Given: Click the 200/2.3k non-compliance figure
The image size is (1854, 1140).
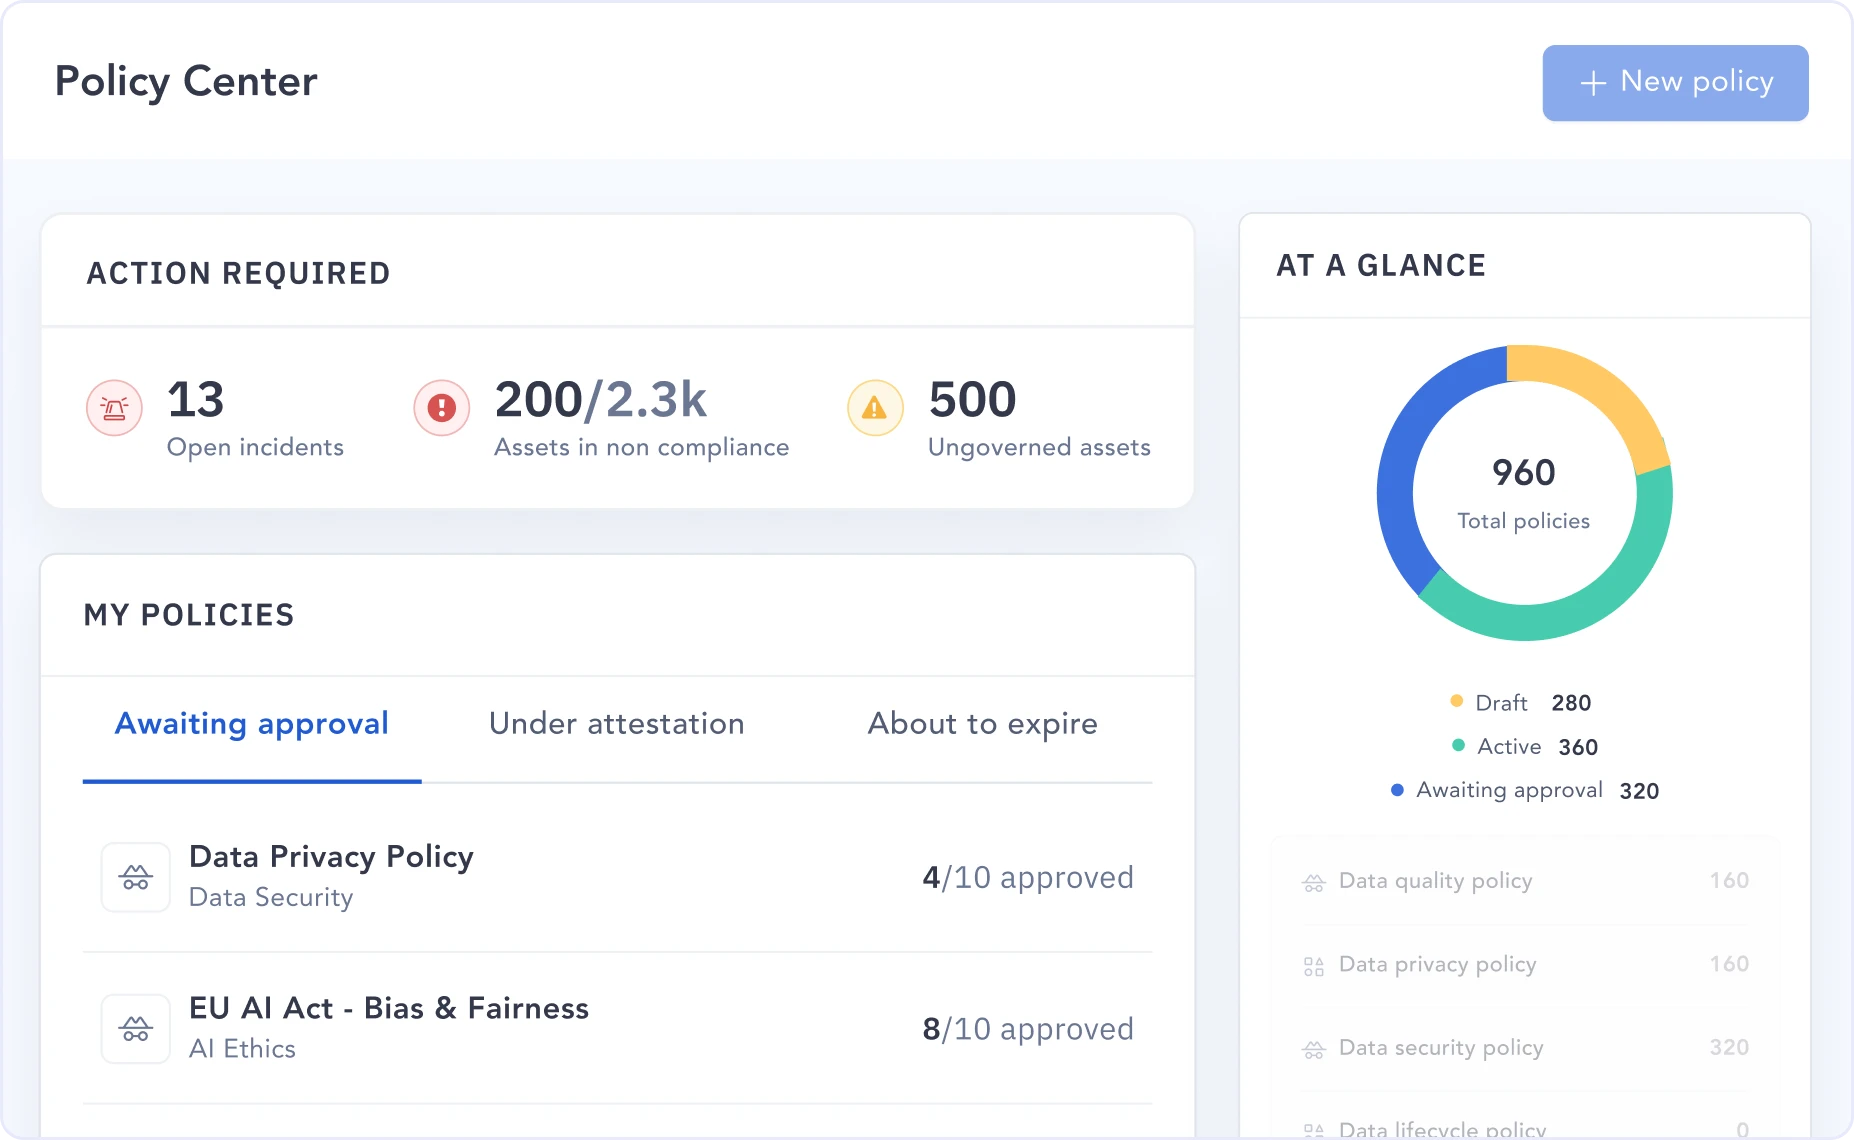Looking at the screenshot, I should point(601,400).
